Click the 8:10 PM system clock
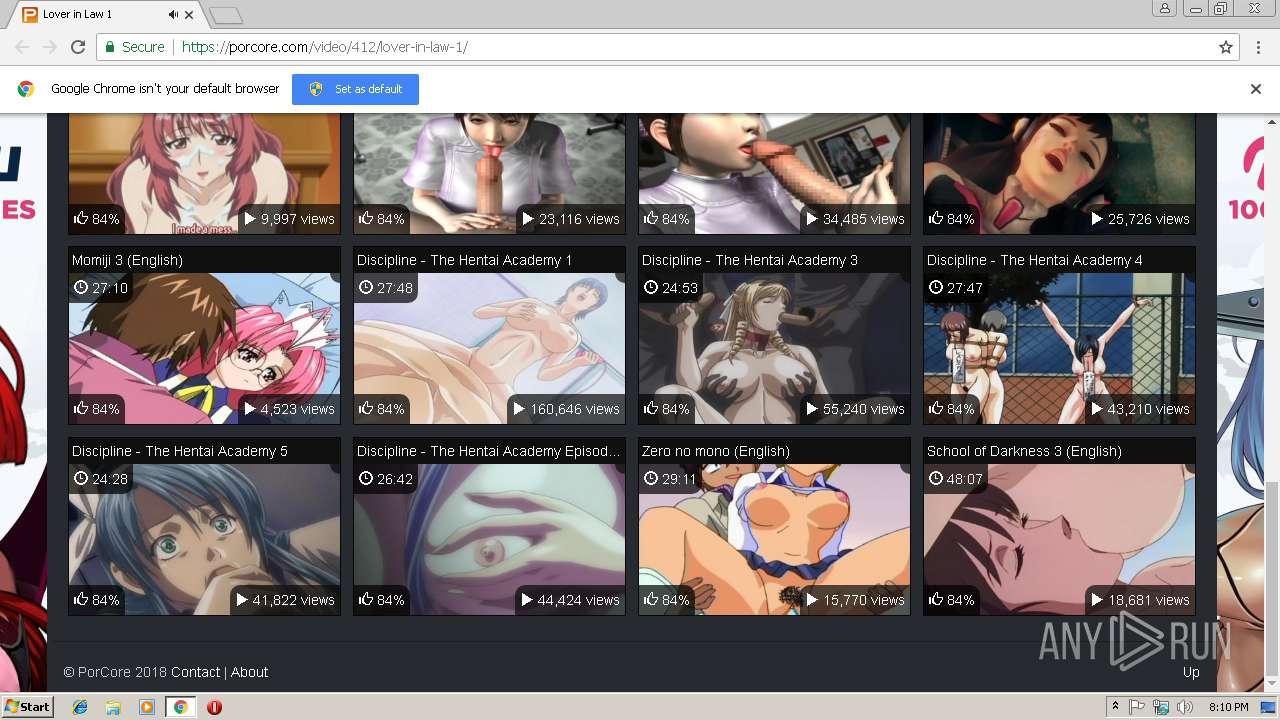The height and width of the screenshot is (720, 1280). (1229, 707)
